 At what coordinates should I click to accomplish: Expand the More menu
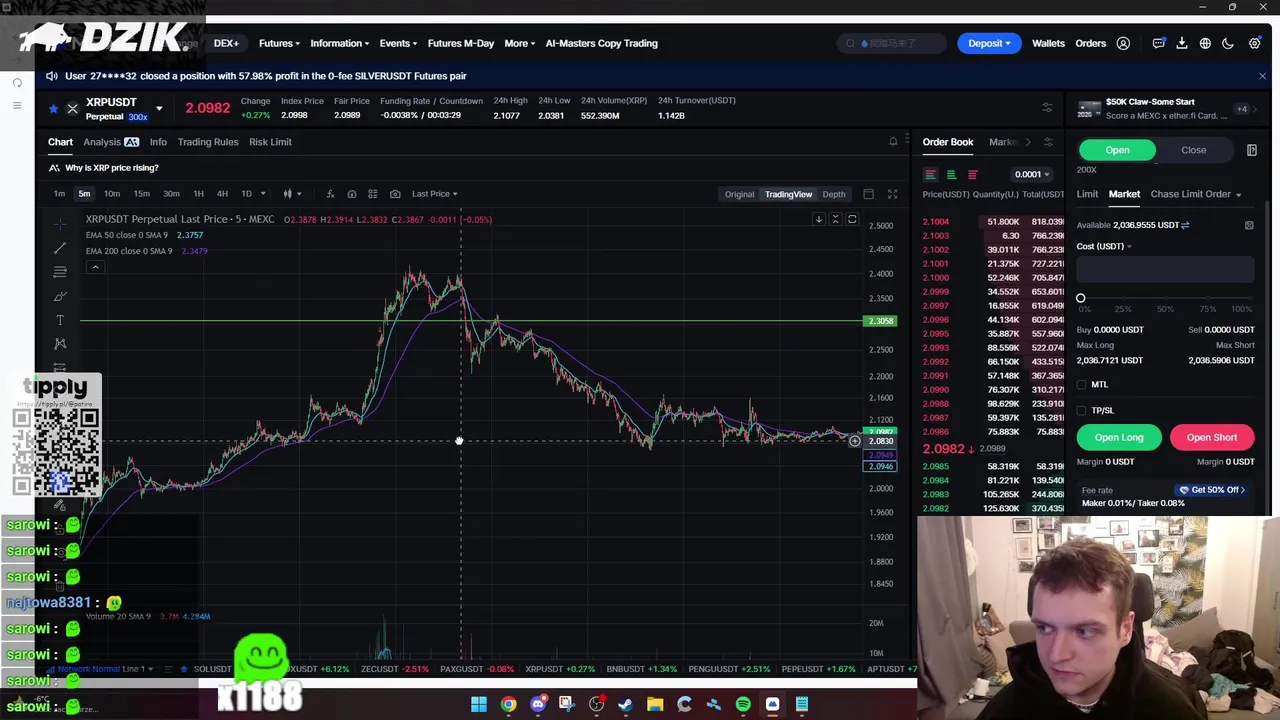click(x=519, y=43)
